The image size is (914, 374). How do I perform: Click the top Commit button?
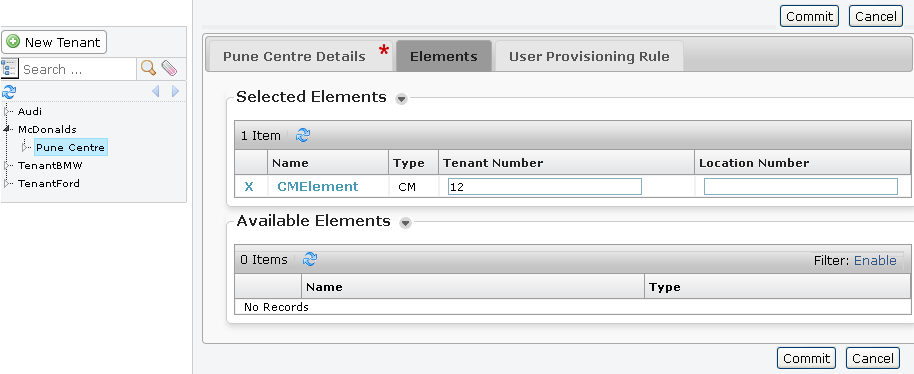tap(809, 16)
